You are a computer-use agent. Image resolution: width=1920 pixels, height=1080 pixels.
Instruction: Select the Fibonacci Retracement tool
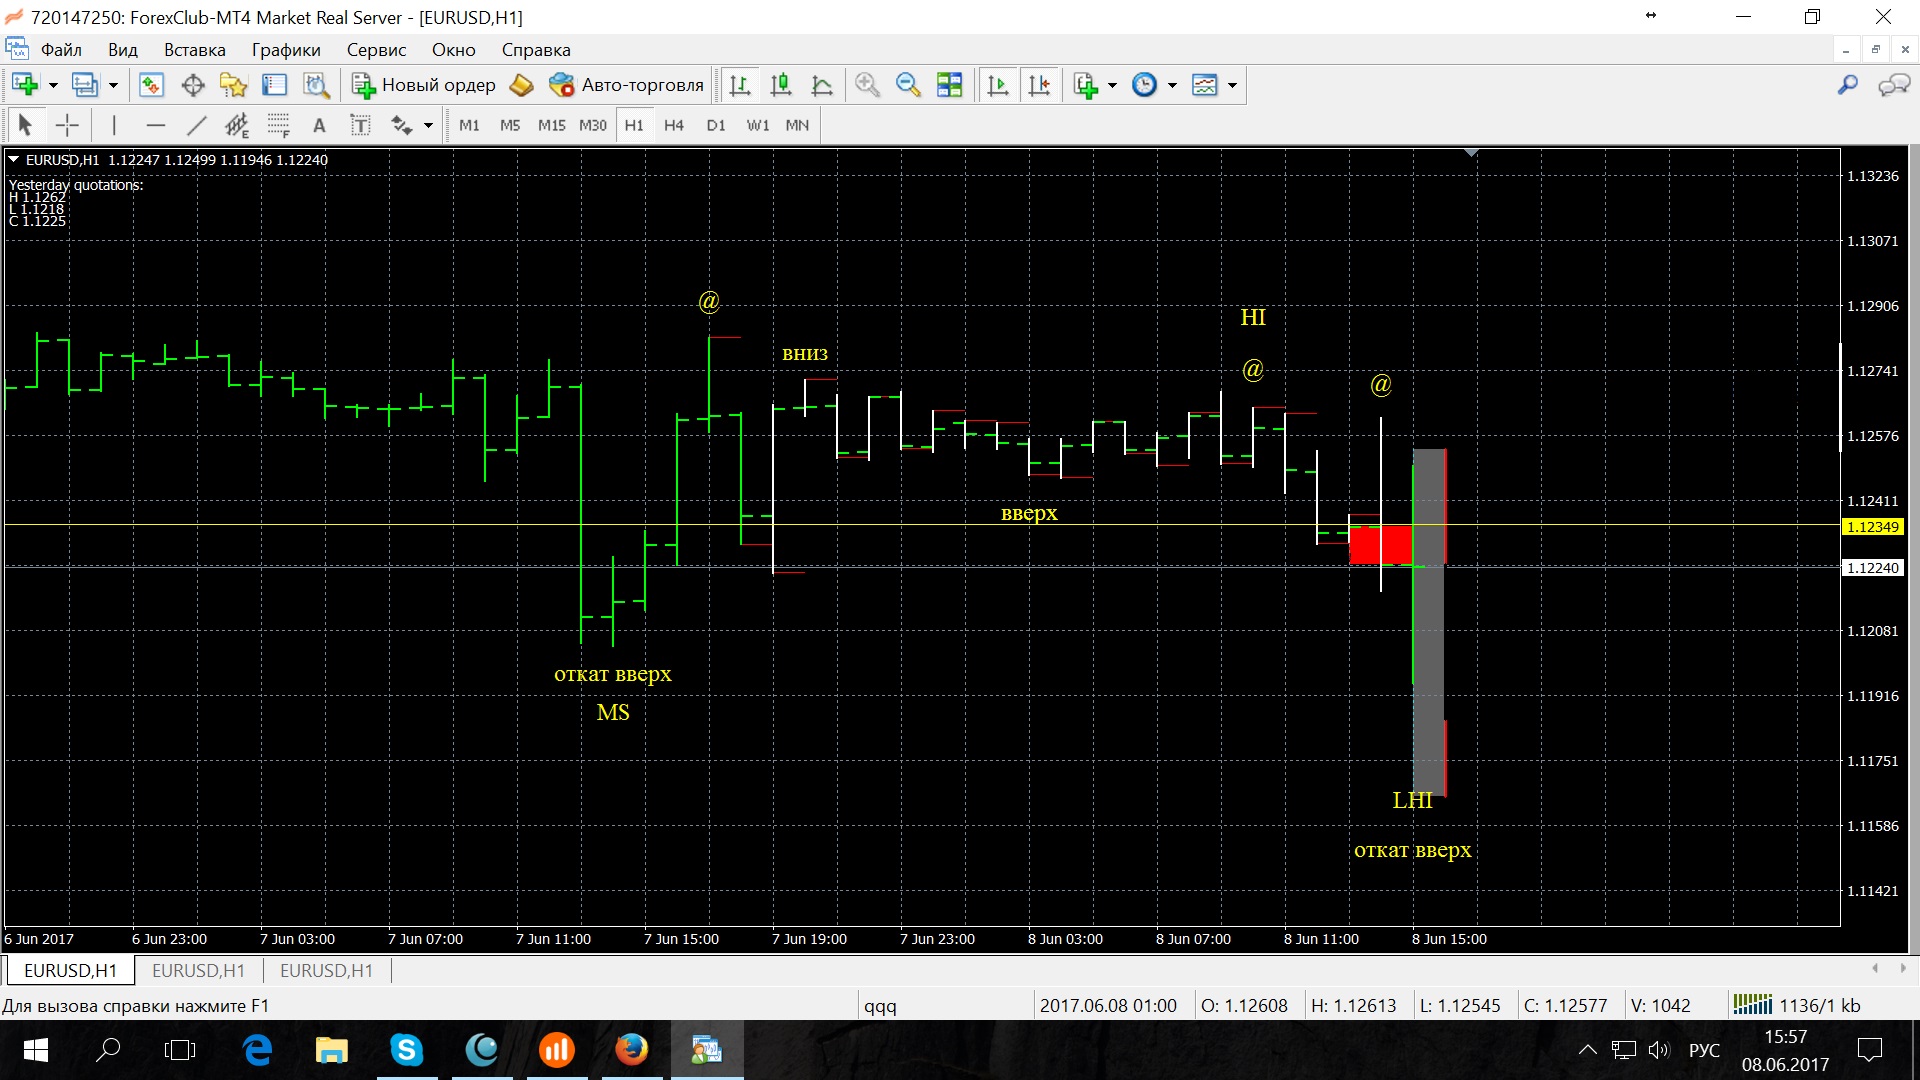click(x=278, y=125)
